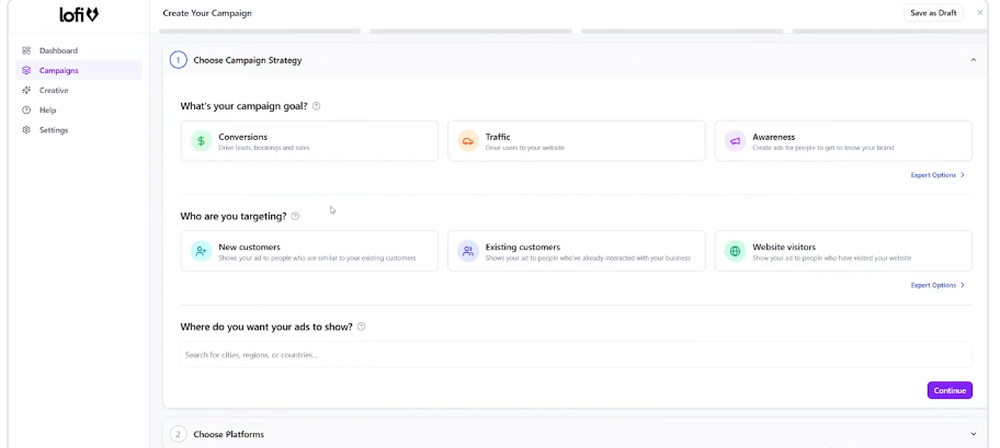Click the Traffic car icon
The height and width of the screenshot is (448, 1000).
click(x=467, y=141)
